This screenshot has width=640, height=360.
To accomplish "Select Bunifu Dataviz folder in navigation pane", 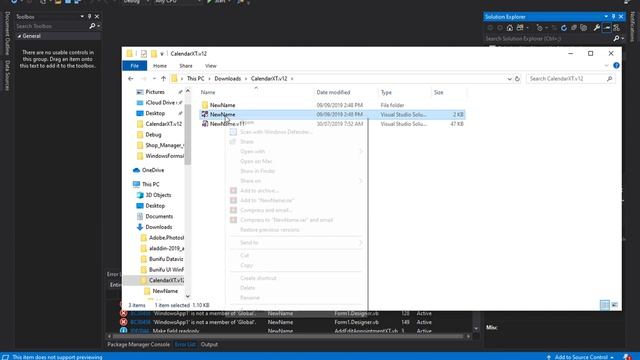I will (x=166, y=259).
